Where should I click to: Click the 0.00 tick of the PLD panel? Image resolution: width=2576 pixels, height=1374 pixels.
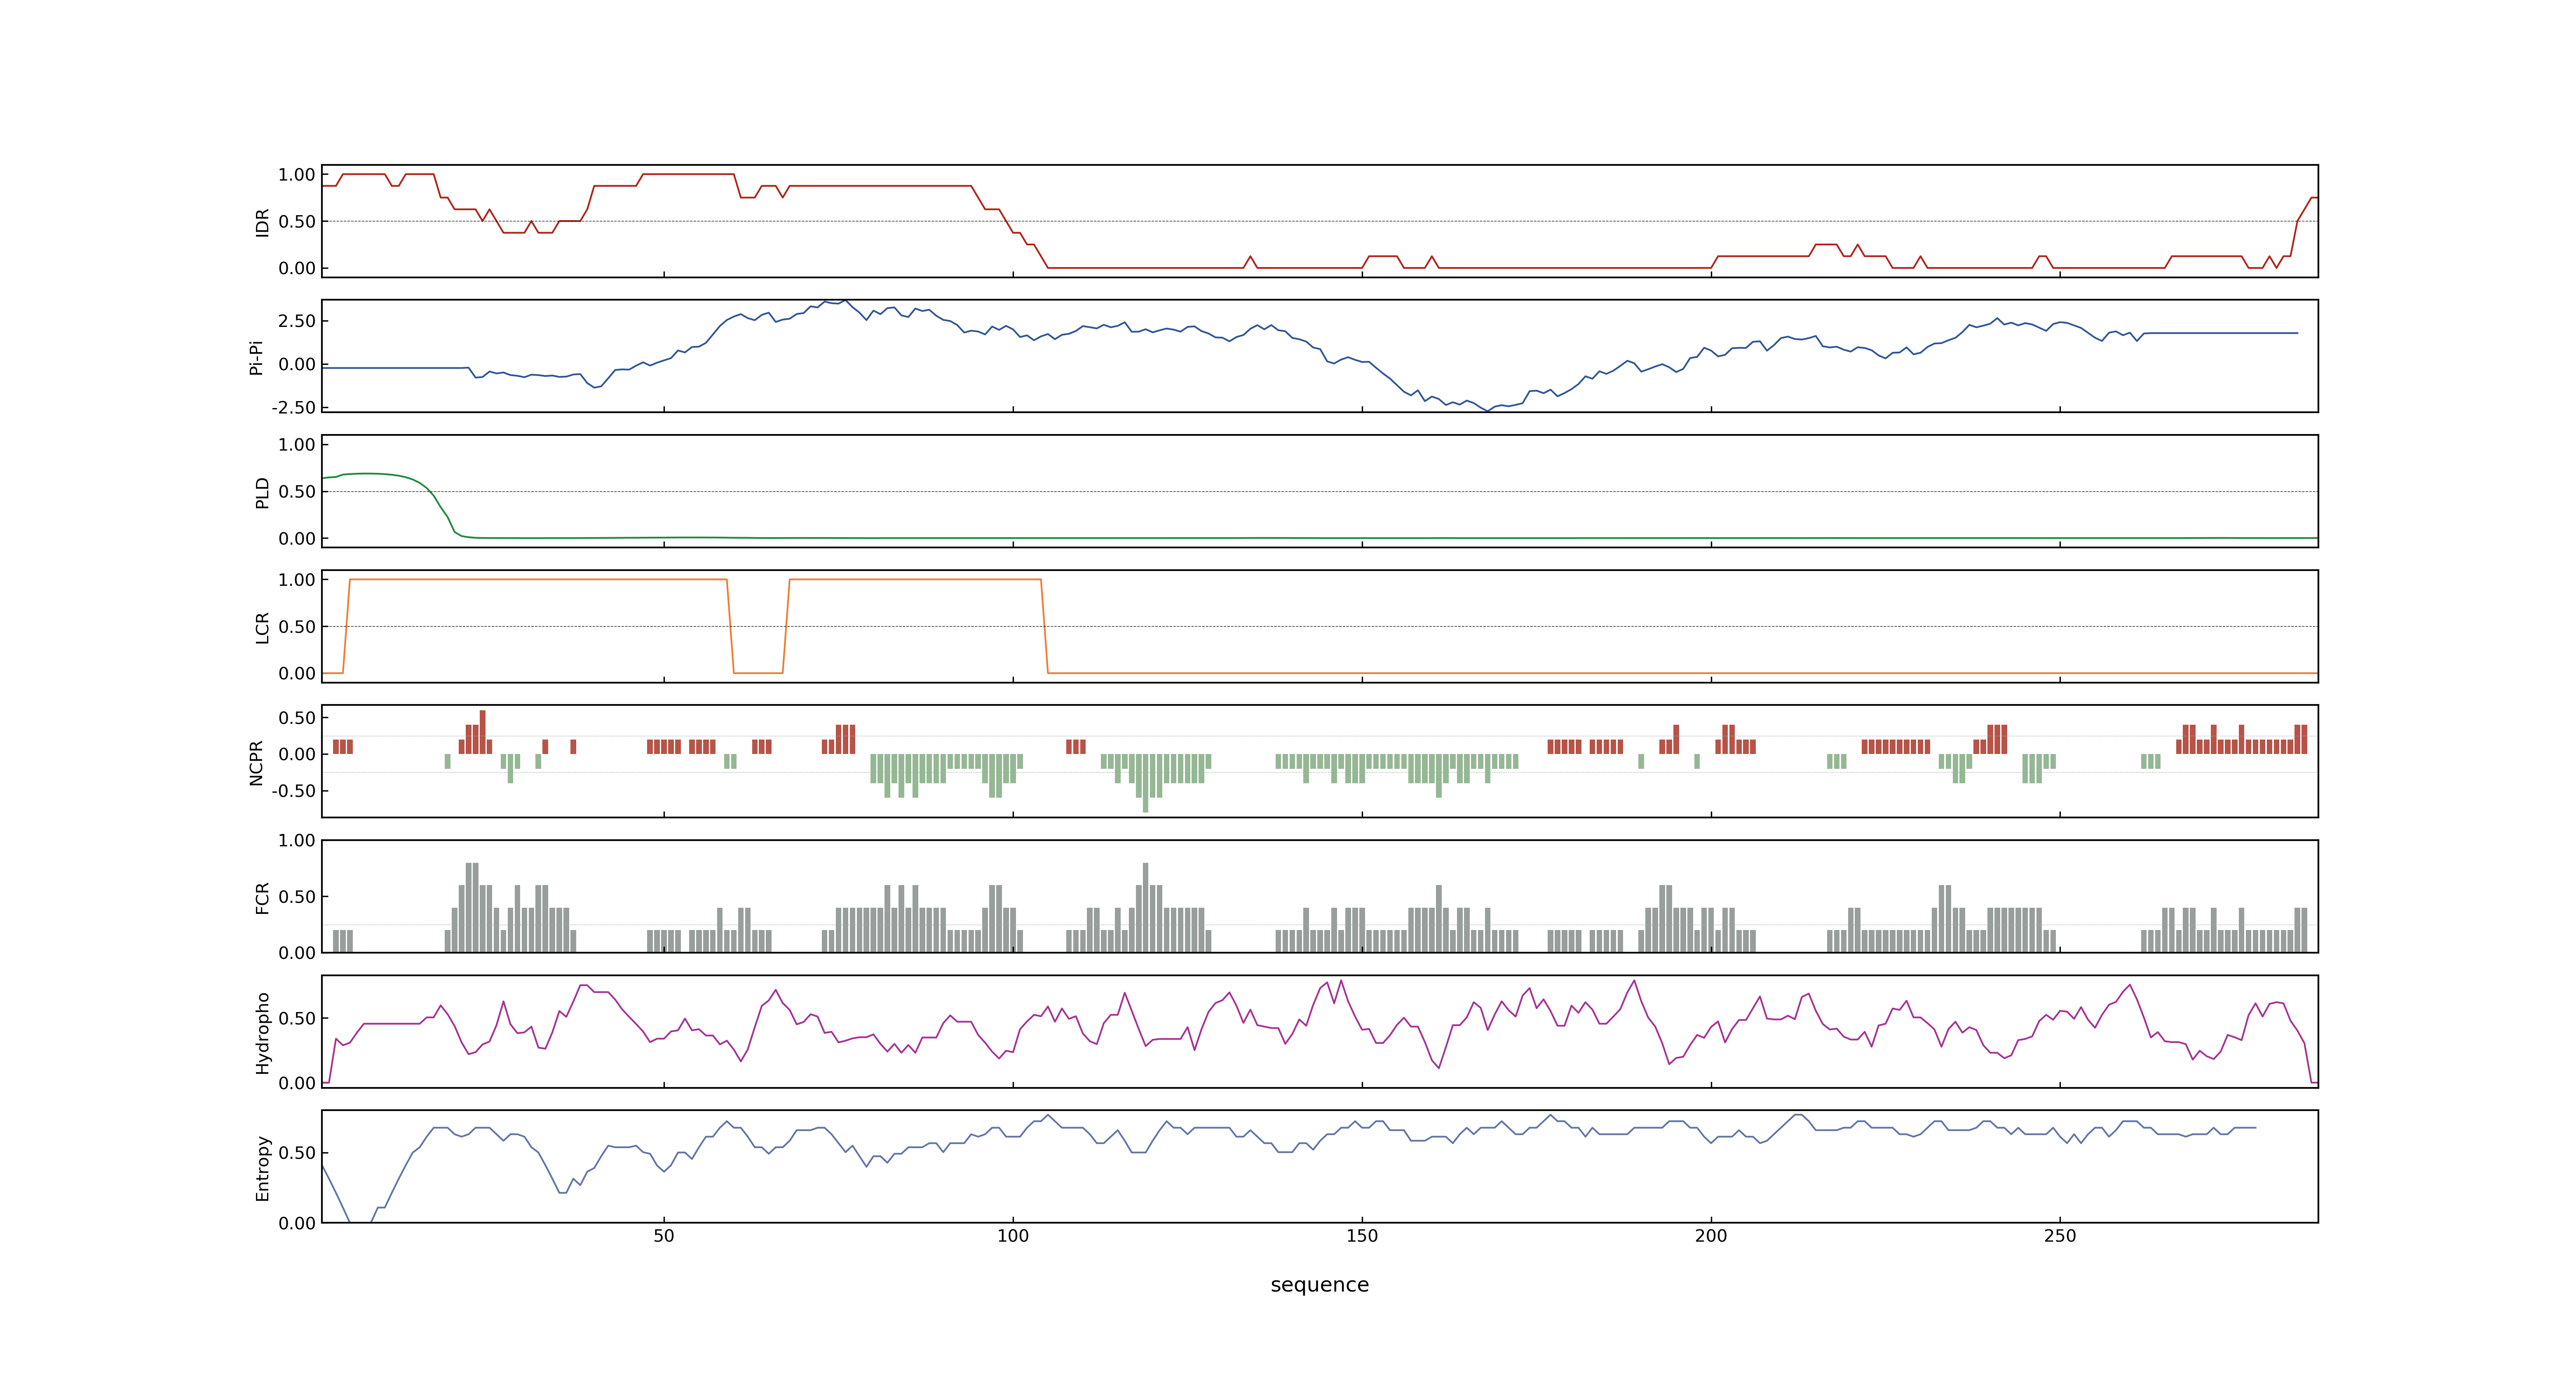coord(297,538)
